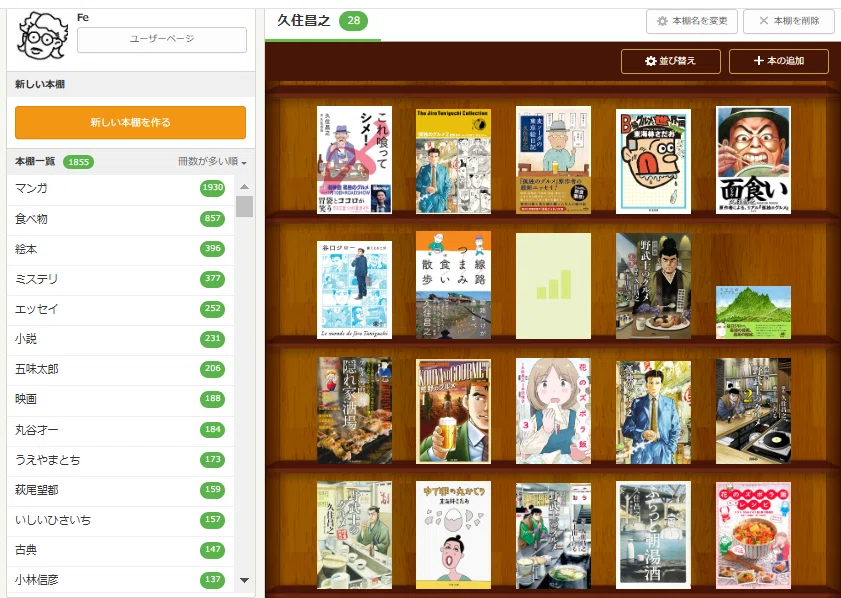841x598 pixels.
Task: Open the うえやまとち shelf
Action: (121, 460)
